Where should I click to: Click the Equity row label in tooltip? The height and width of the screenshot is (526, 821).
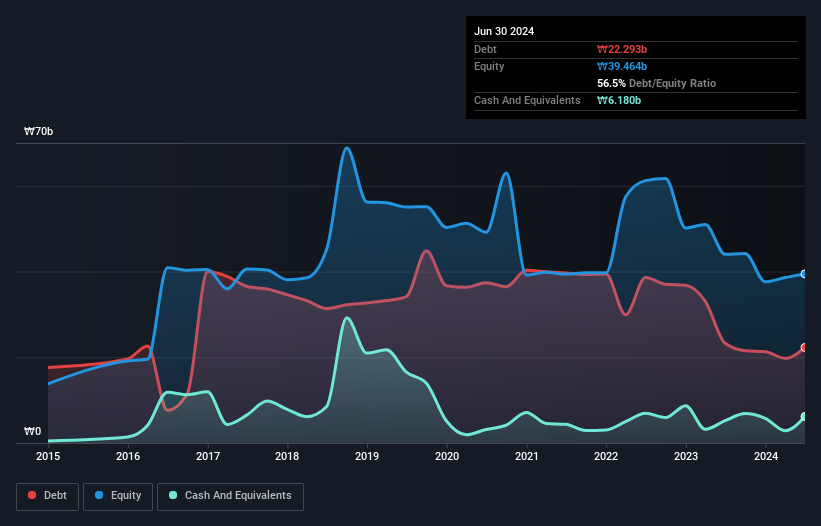[x=489, y=66]
